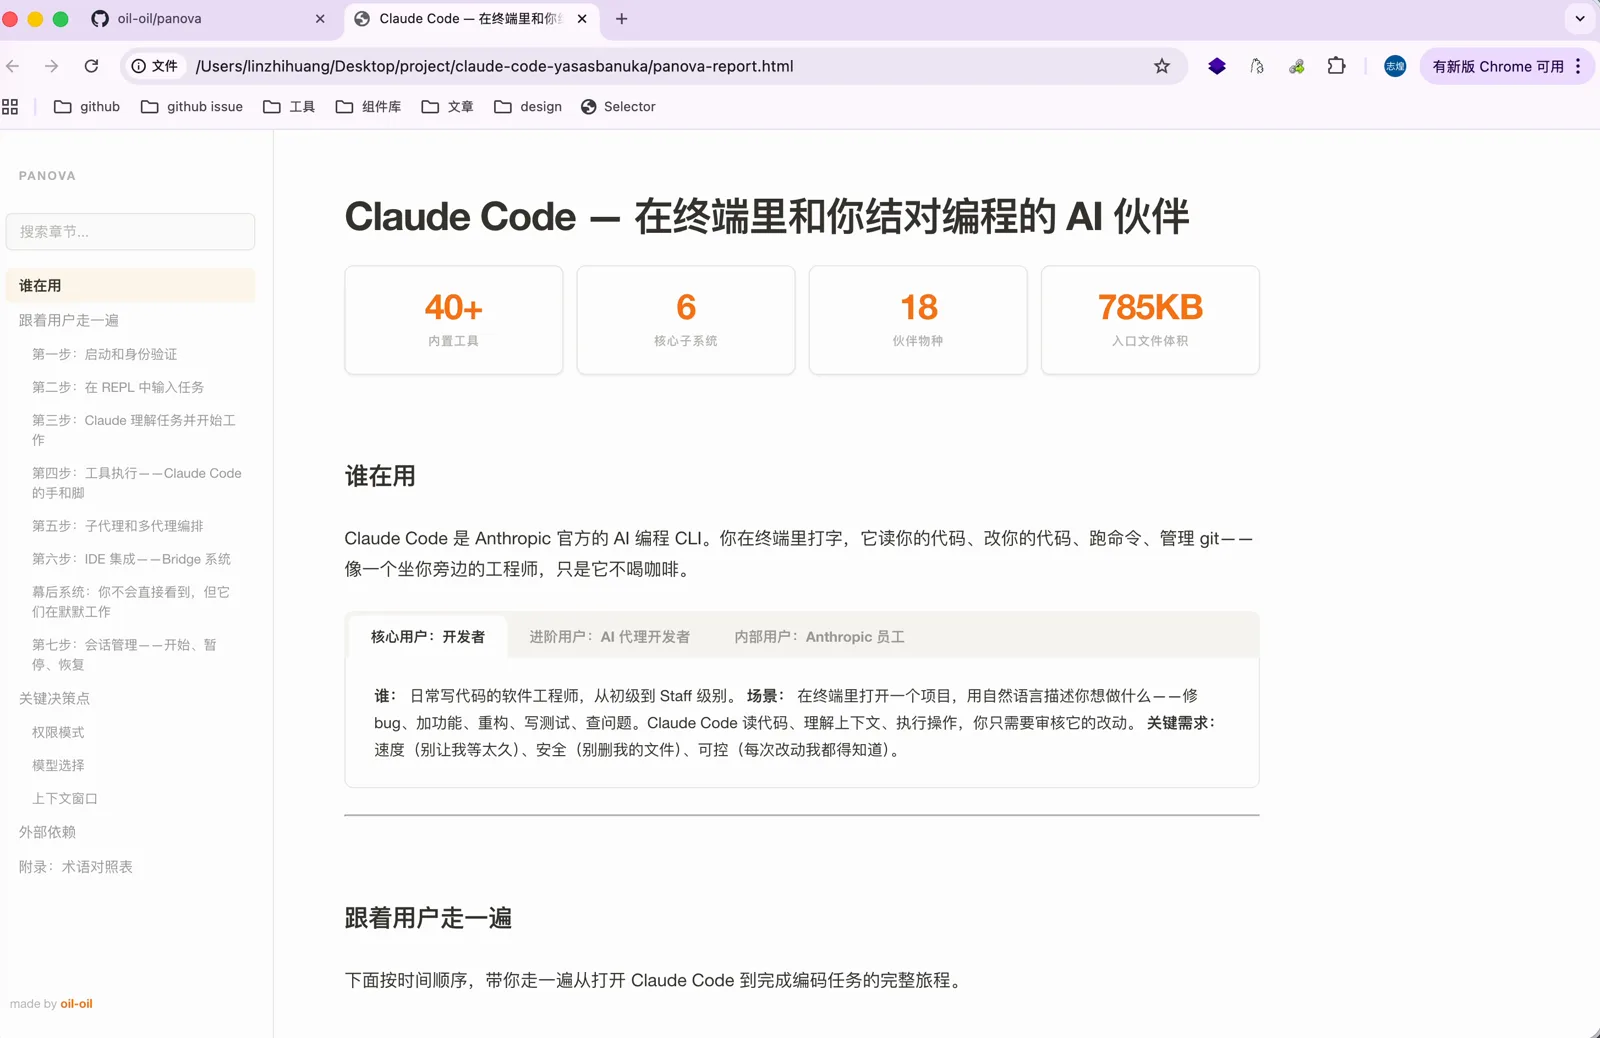Select the 核心用户：开发者 tab
1600x1038 pixels.
tap(428, 637)
